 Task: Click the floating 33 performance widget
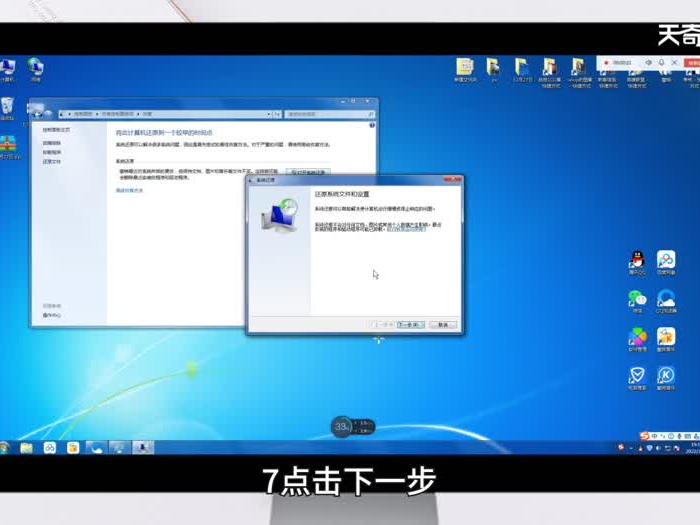[353, 427]
